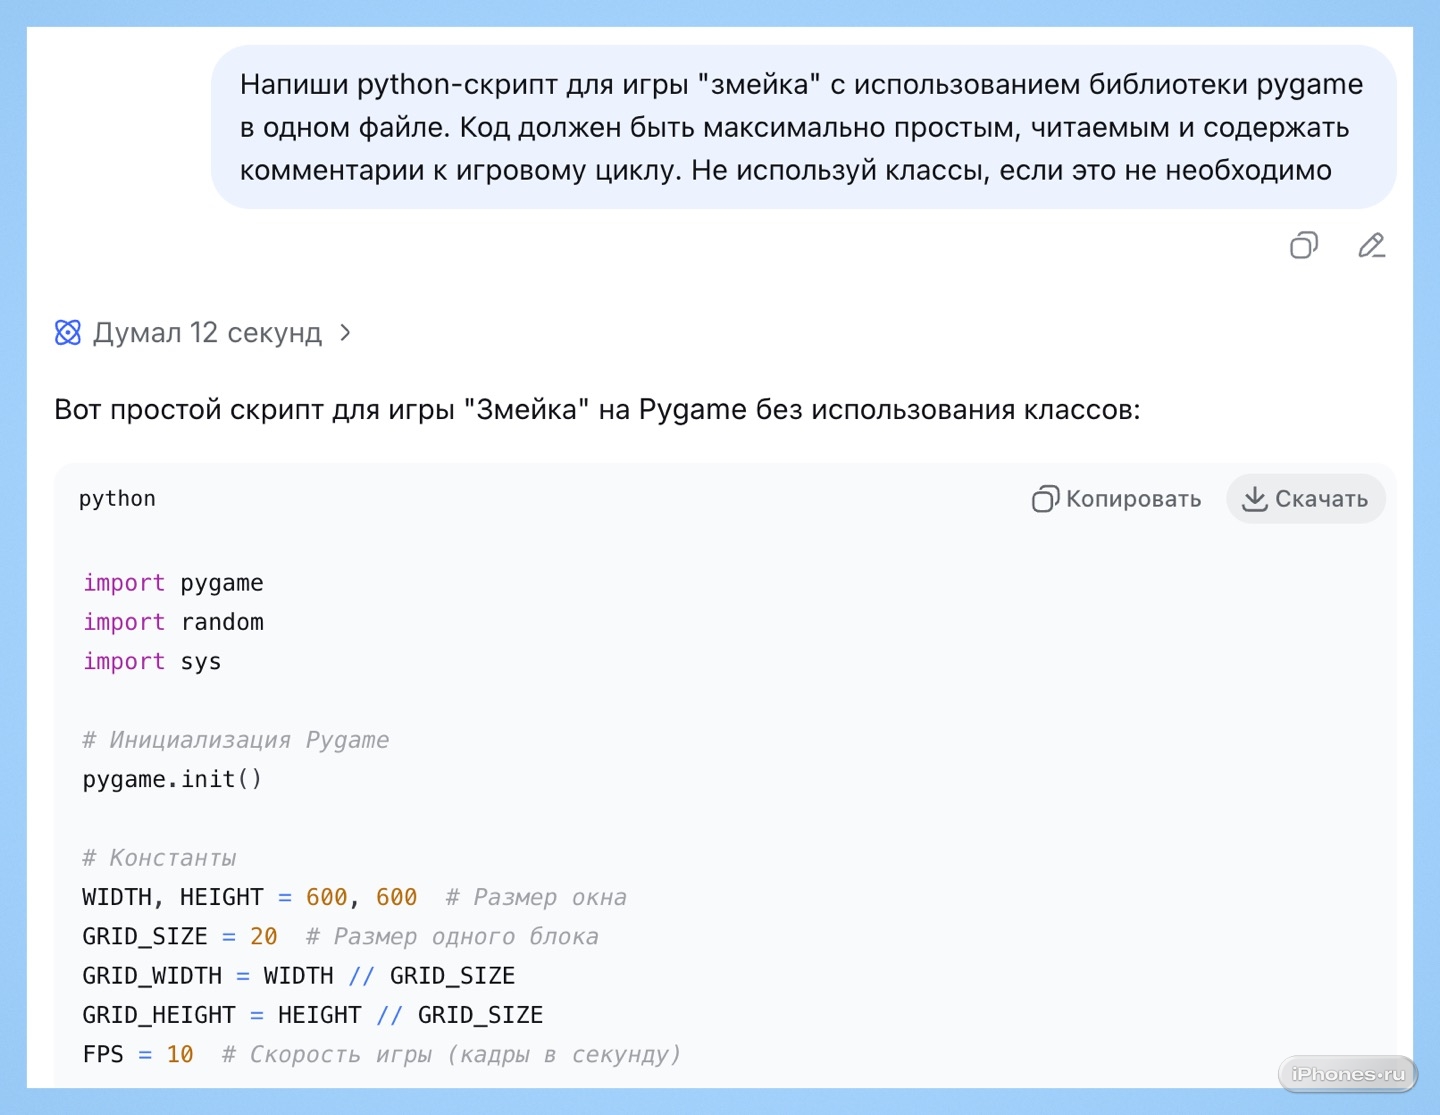The height and width of the screenshot is (1115, 1440).
Task: Click the copy icon beside Копировать
Action: (1045, 499)
